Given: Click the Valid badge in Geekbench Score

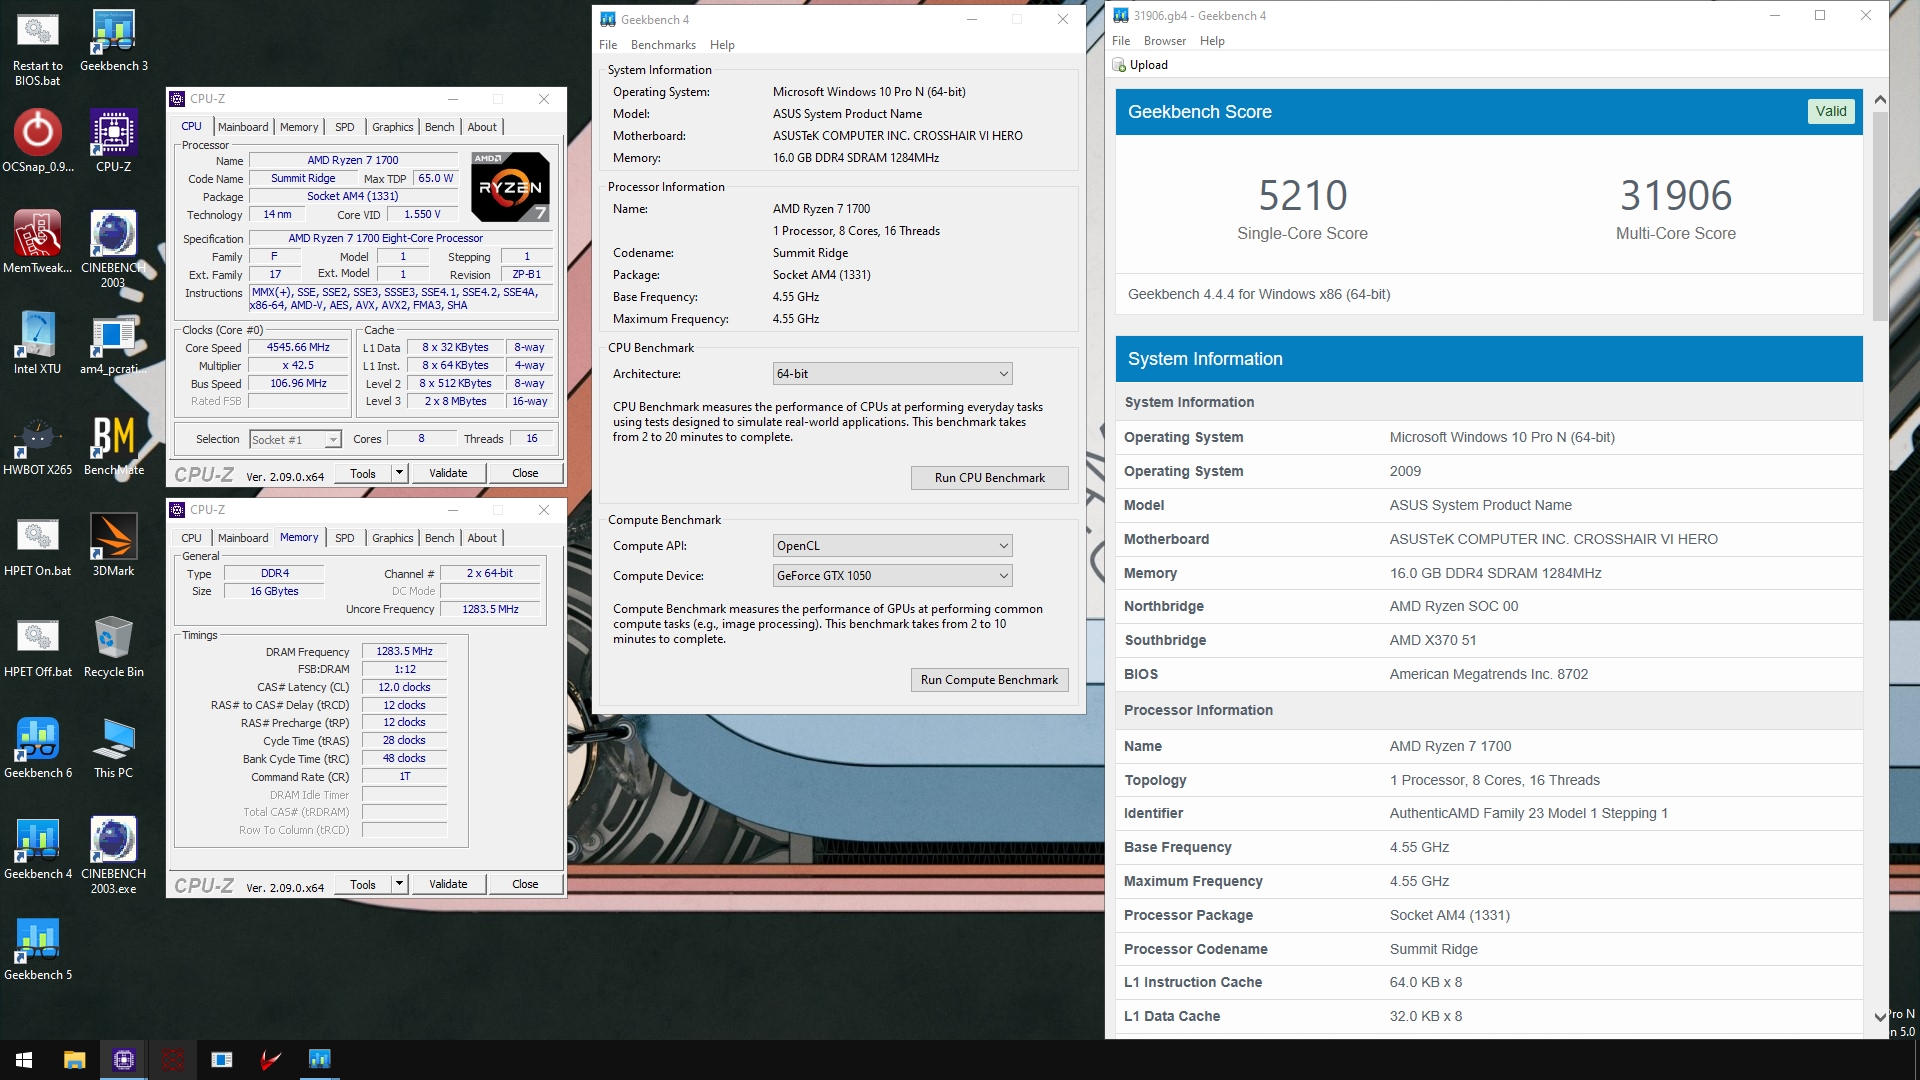Looking at the screenshot, I should click(x=1831, y=111).
